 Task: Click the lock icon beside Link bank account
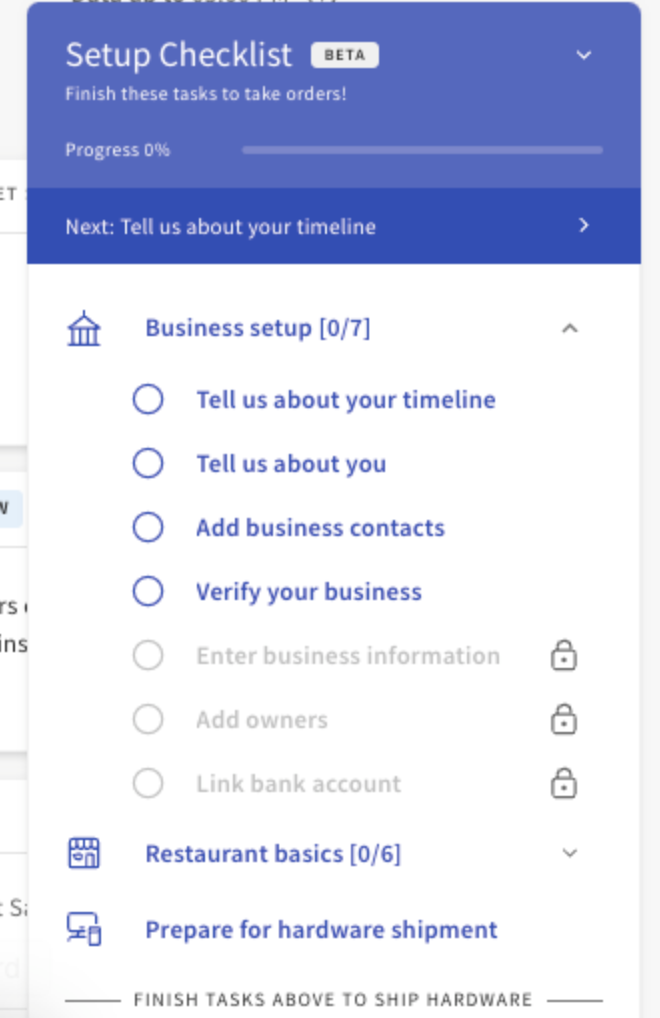click(x=565, y=784)
